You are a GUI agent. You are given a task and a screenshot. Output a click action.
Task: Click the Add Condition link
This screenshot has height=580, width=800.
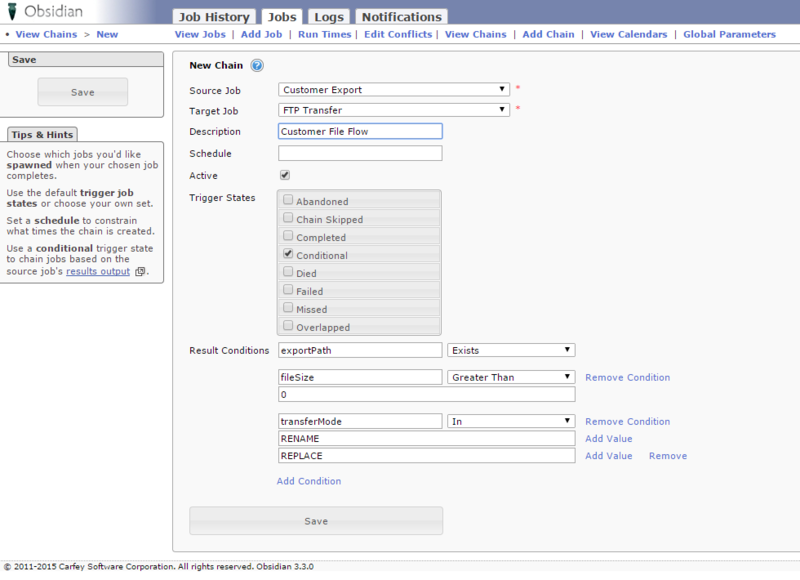point(309,481)
